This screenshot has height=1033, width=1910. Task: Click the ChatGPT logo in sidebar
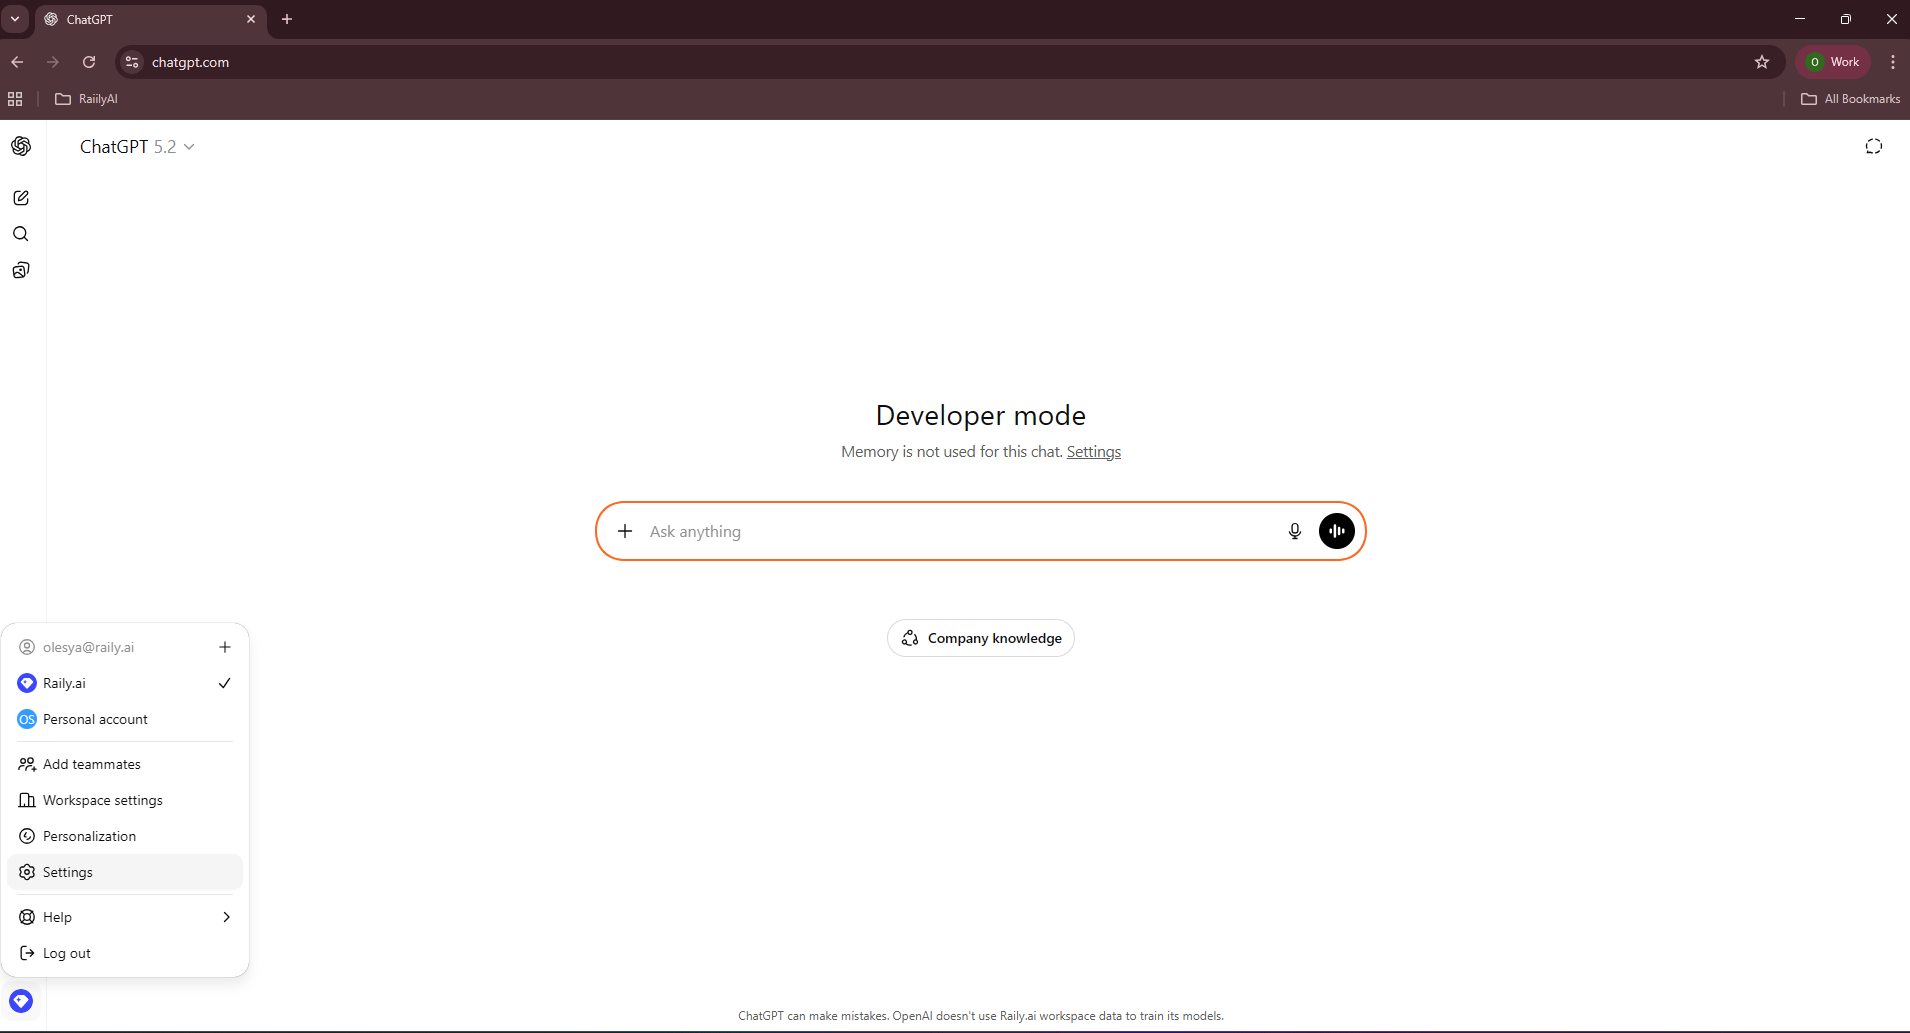tap(21, 146)
